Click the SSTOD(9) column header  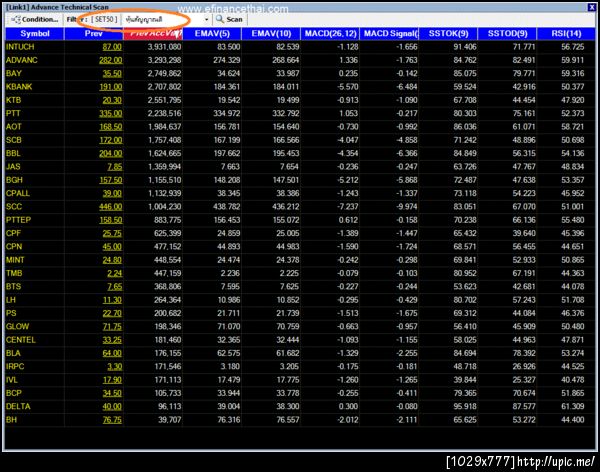(x=507, y=34)
